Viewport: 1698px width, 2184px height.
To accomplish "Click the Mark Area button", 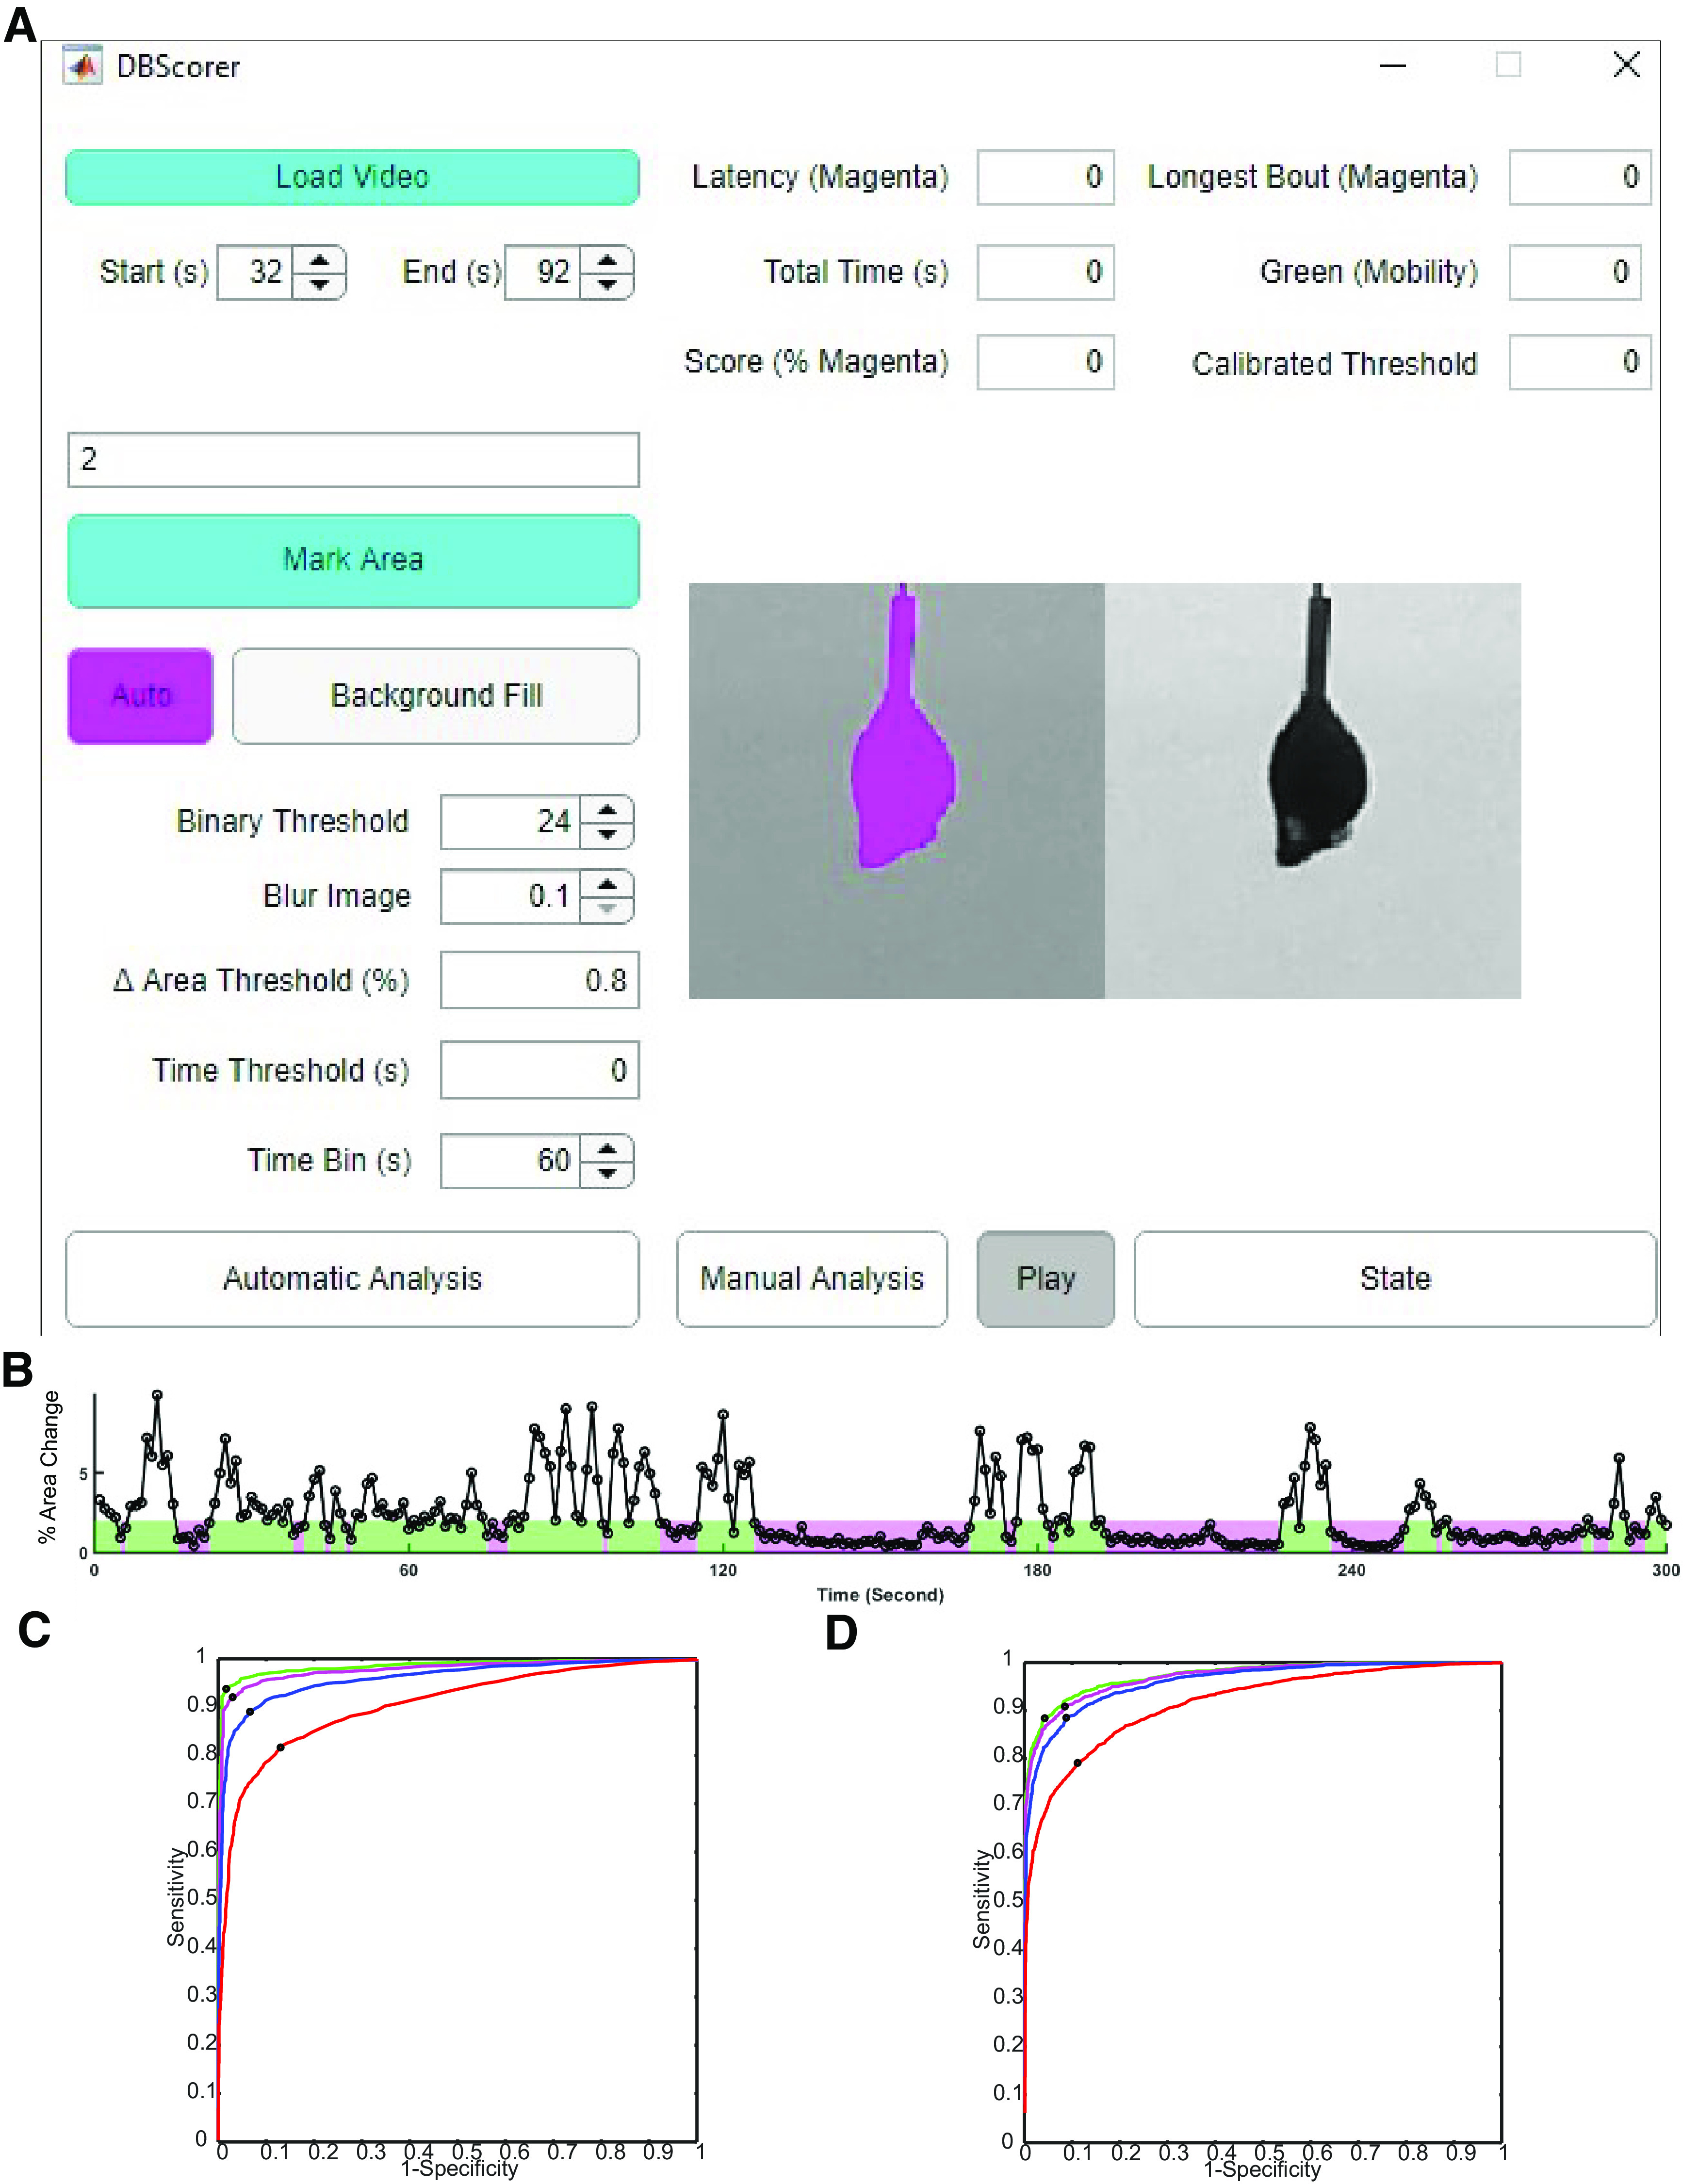I will pyautogui.click(x=353, y=560).
